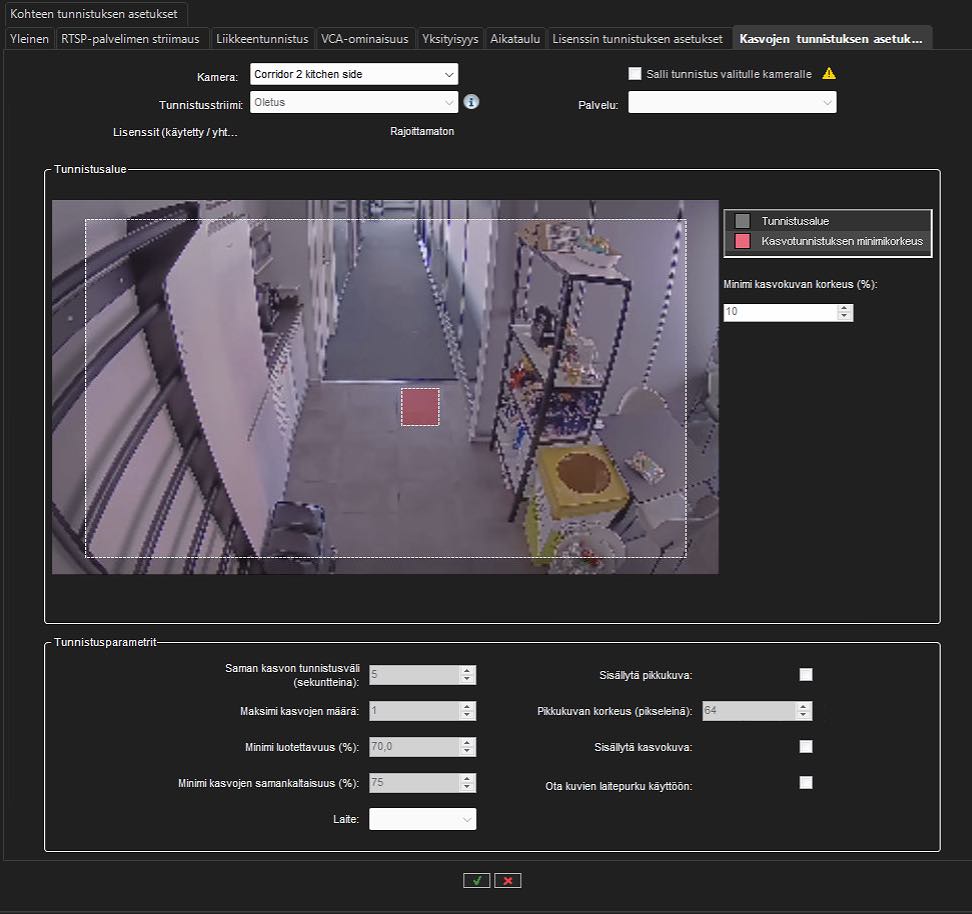Increase Minimi kasvokuvan korkeus value
This screenshot has width=972, height=914.
(x=846, y=309)
